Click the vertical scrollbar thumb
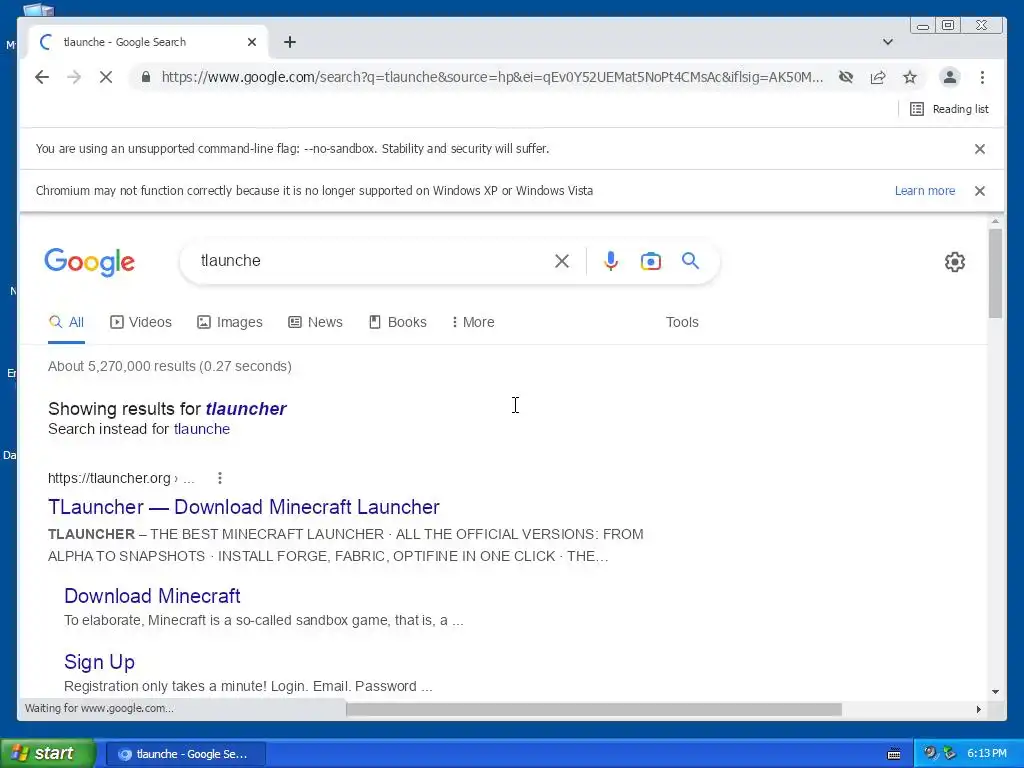The image size is (1024, 768). point(995,273)
